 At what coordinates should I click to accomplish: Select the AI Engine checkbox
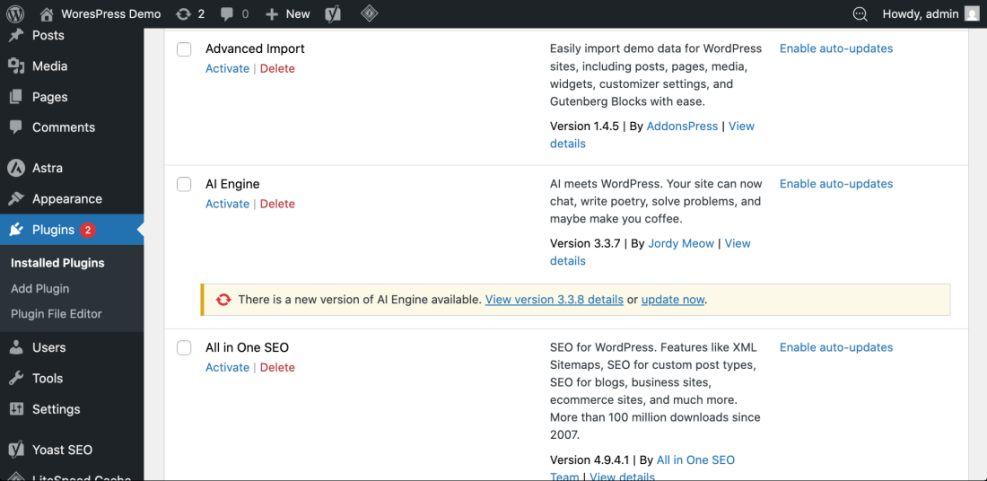(x=184, y=184)
